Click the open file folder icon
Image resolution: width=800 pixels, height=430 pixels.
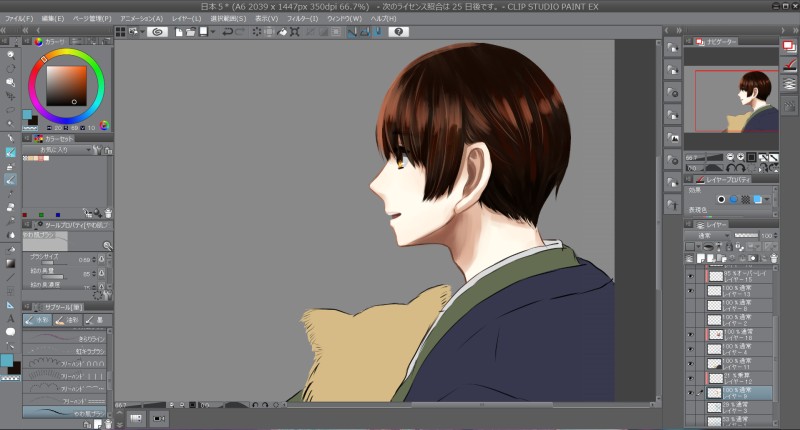[x=190, y=32]
